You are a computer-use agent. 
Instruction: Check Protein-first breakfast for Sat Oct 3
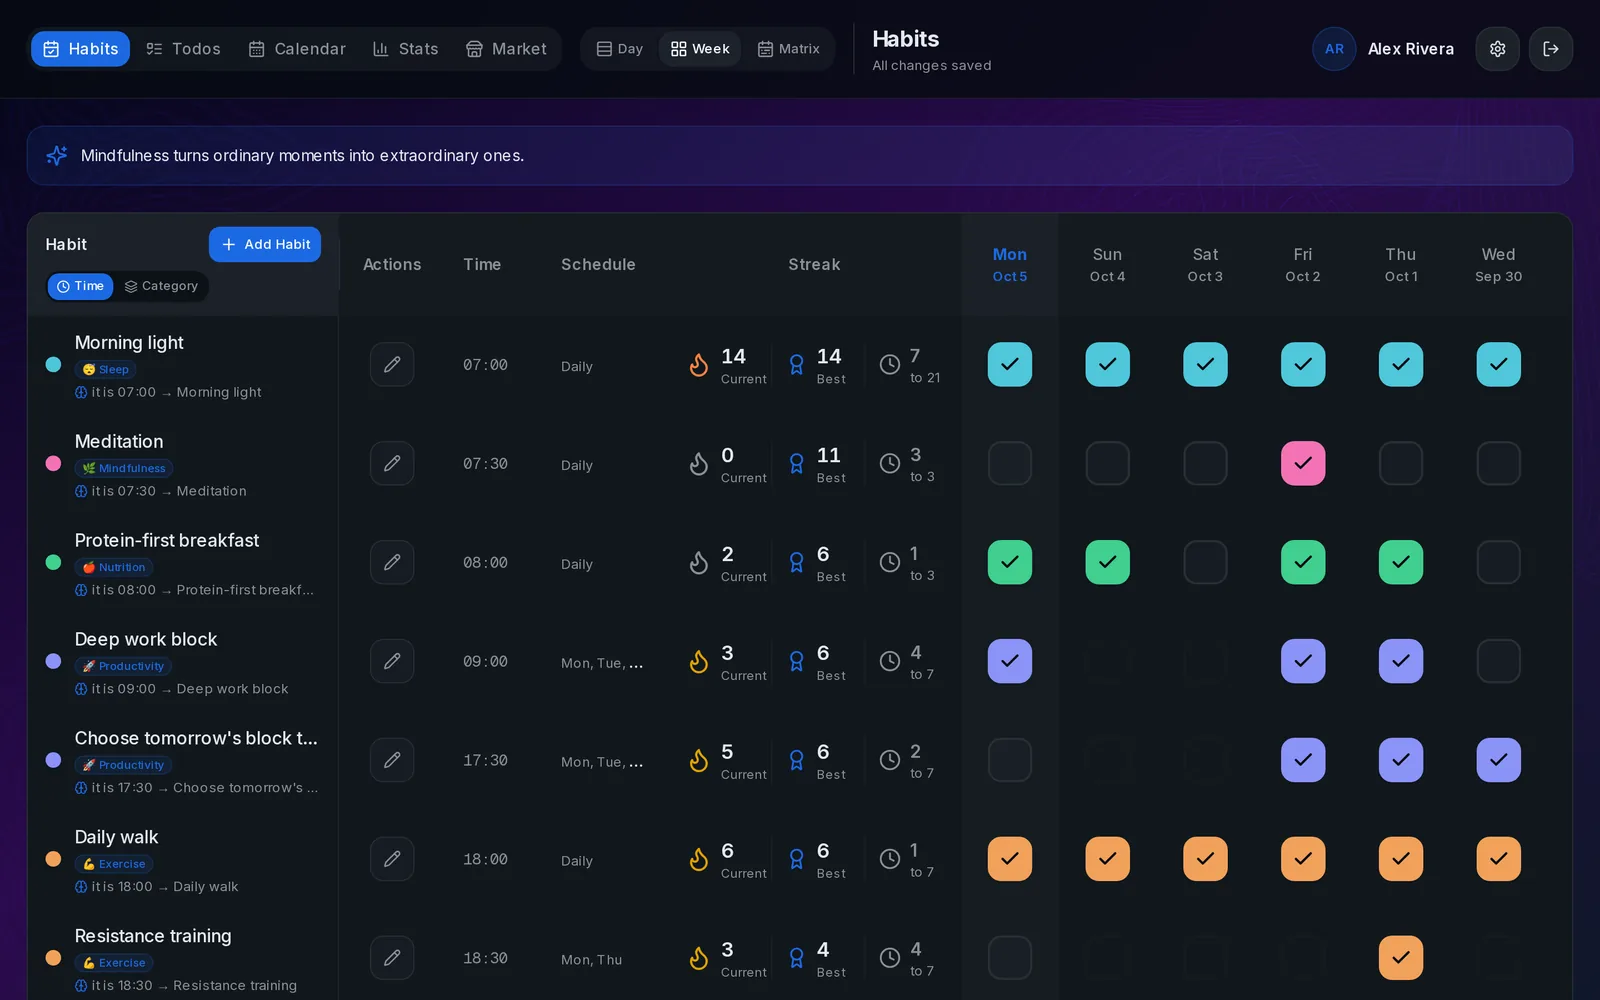coord(1205,562)
